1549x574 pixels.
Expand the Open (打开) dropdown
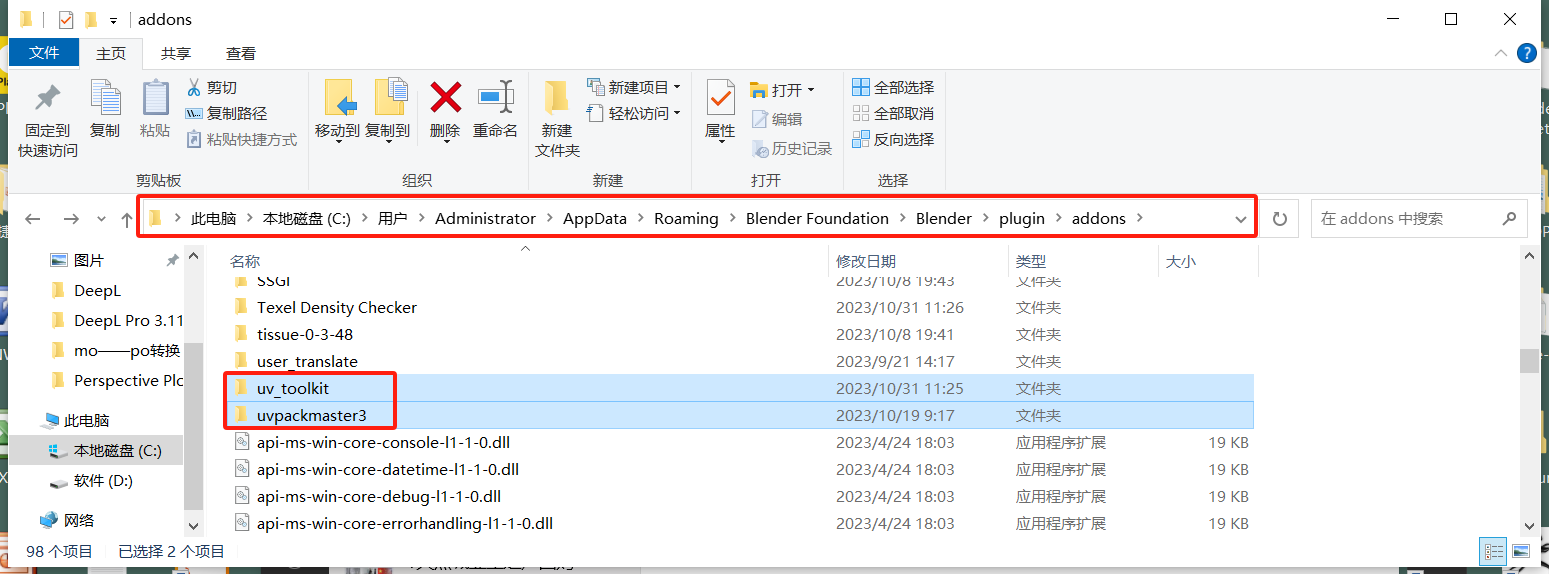[x=810, y=90]
